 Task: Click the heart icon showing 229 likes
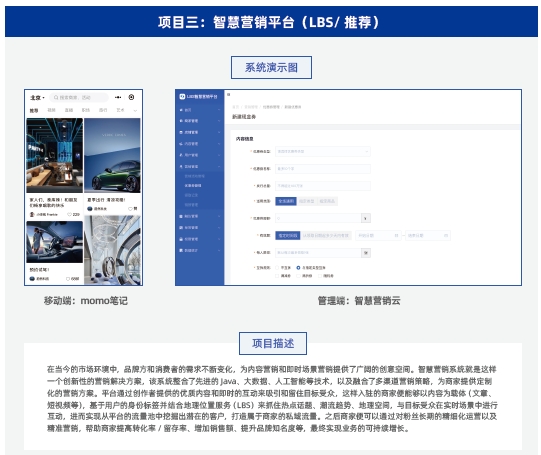[69, 215]
